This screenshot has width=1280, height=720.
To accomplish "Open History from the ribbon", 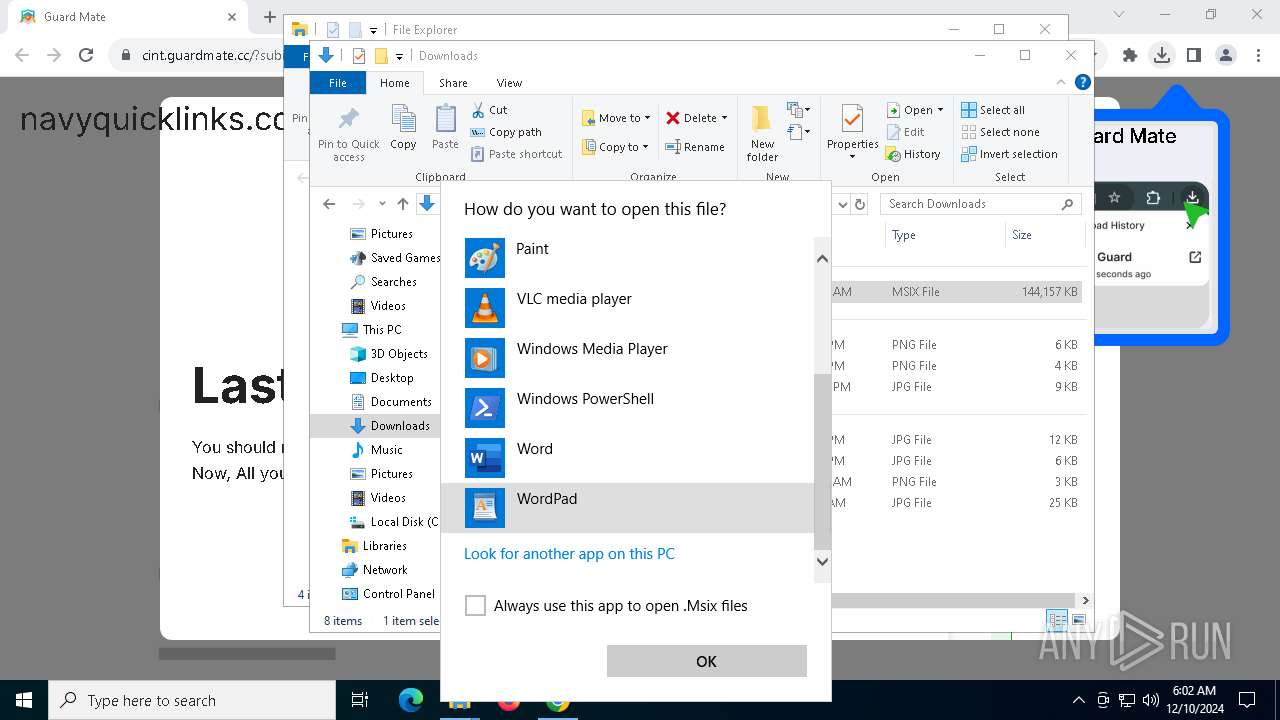I will pyautogui.click(x=913, y=154).
